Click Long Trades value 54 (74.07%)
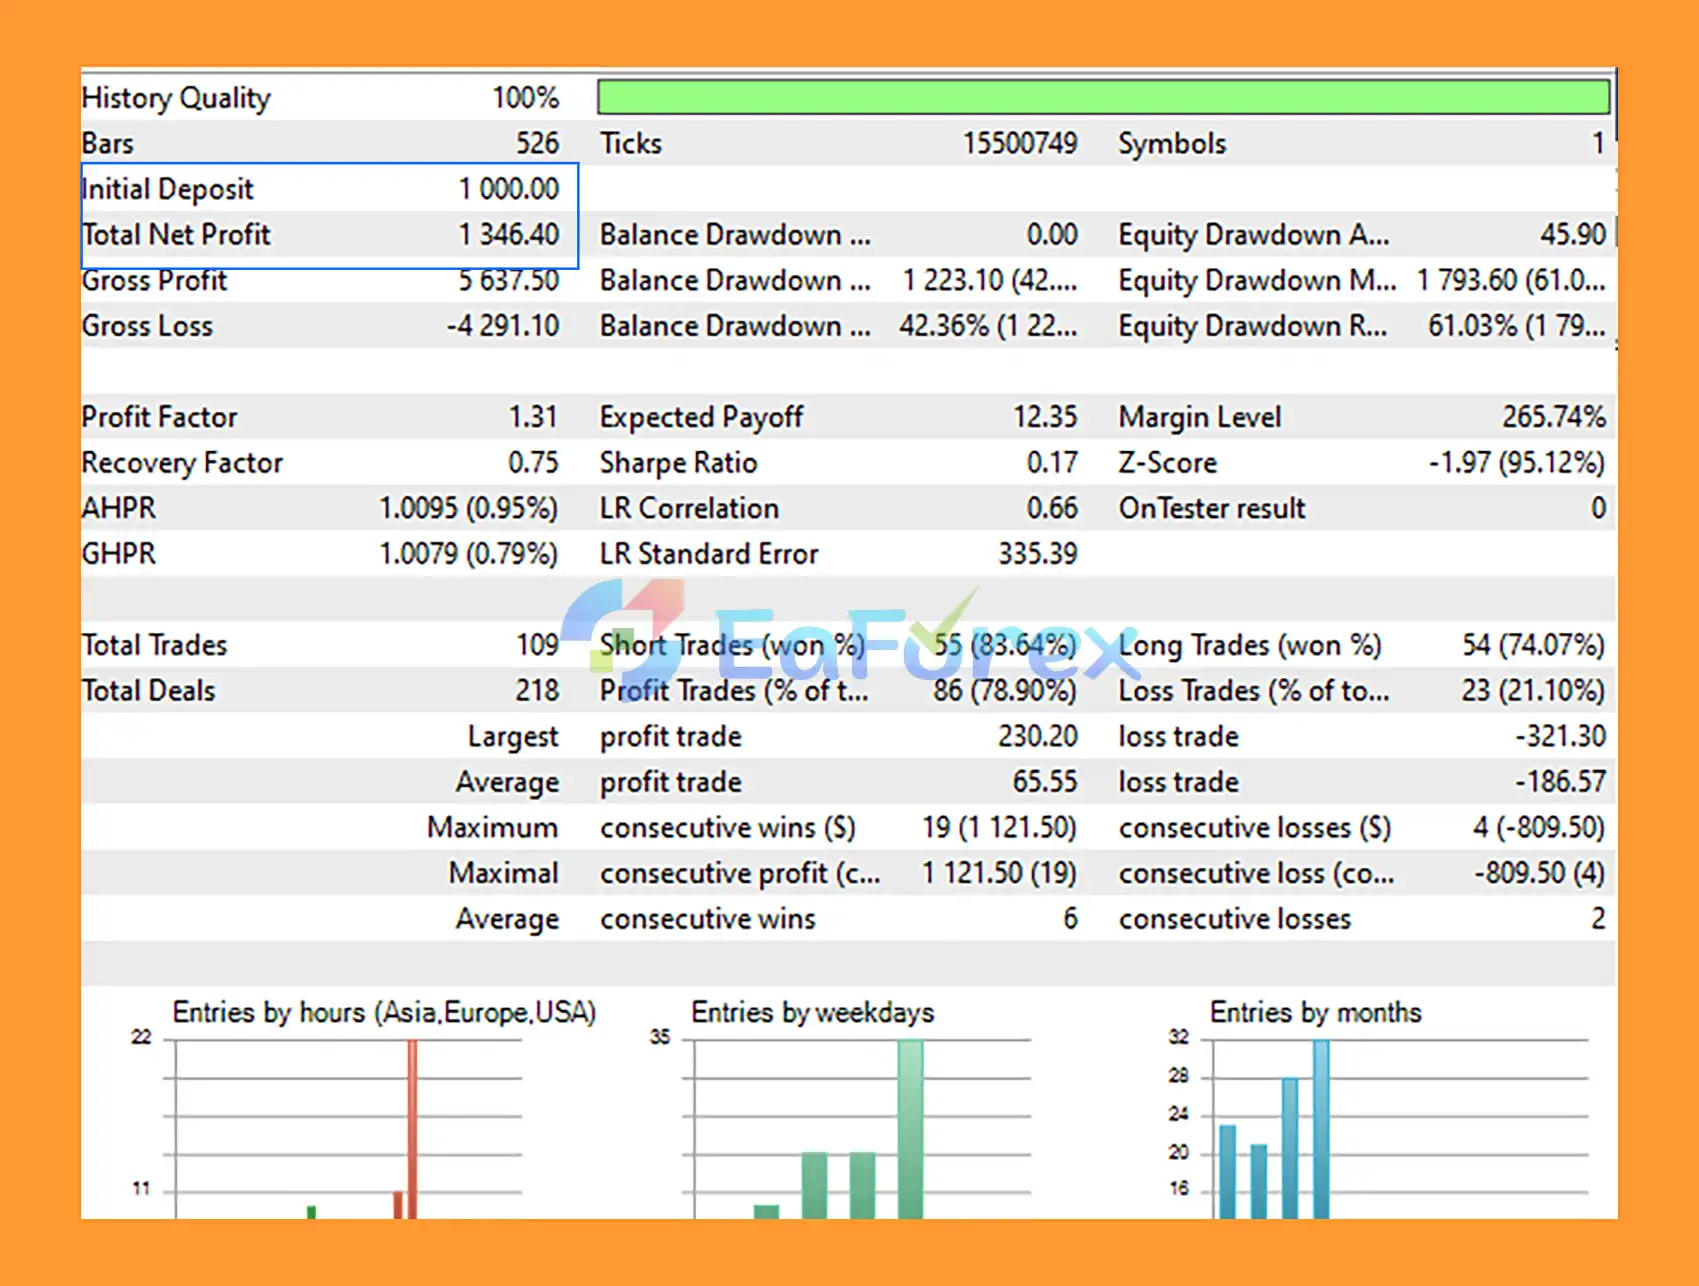The height and width of the screenshot is (1286, 1699). (1533, 645)
